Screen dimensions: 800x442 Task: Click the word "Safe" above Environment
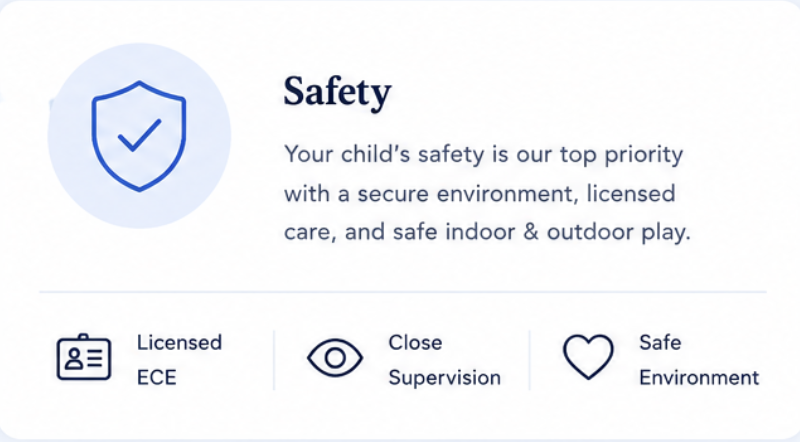(x=660, y=342)
